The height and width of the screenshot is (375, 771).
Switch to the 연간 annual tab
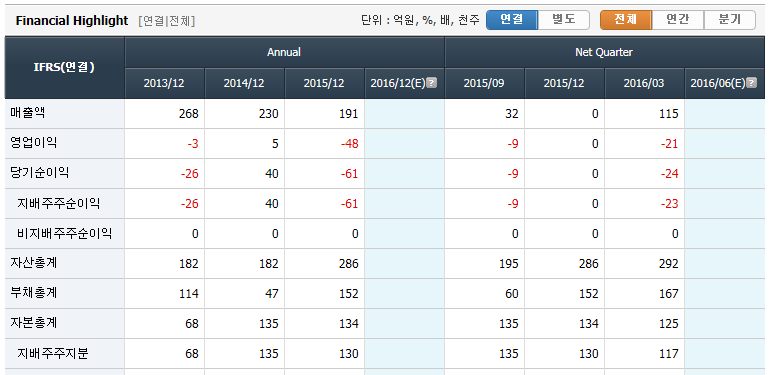(x=678, y=20)
